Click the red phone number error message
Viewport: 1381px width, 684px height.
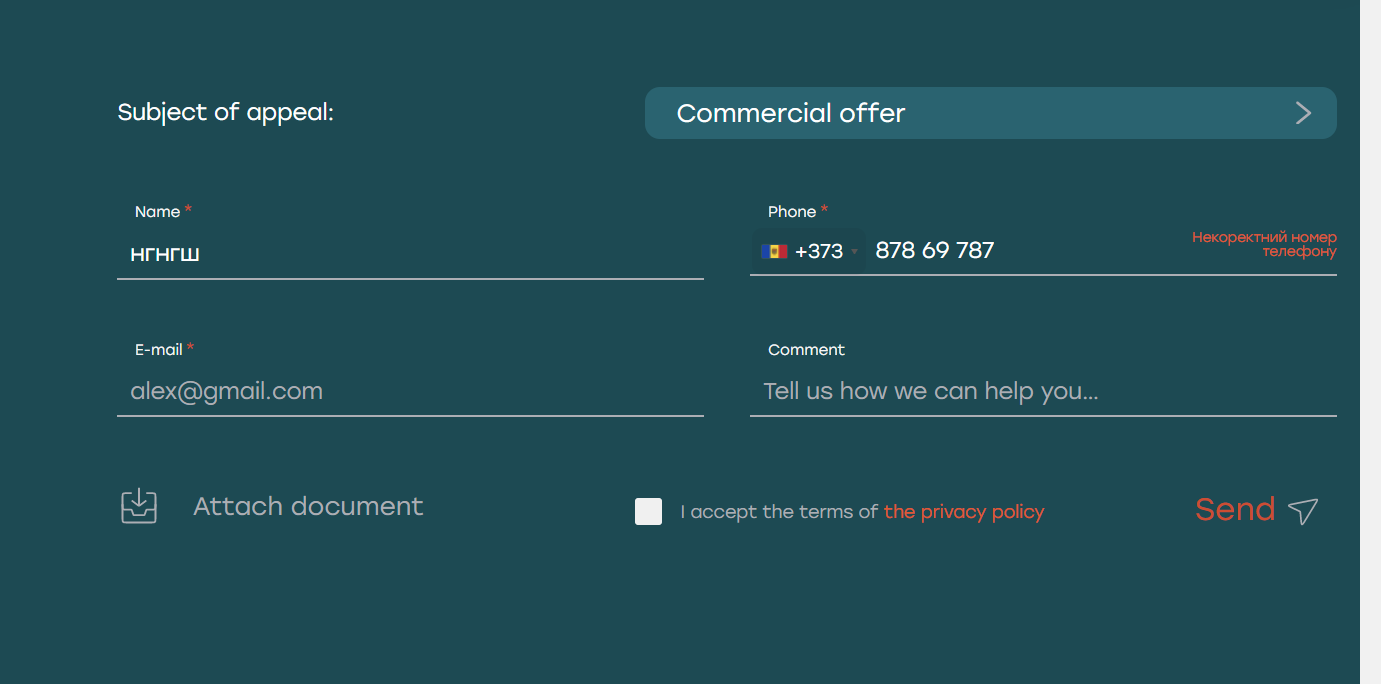pyautogui.click(x=1264, y=244)
